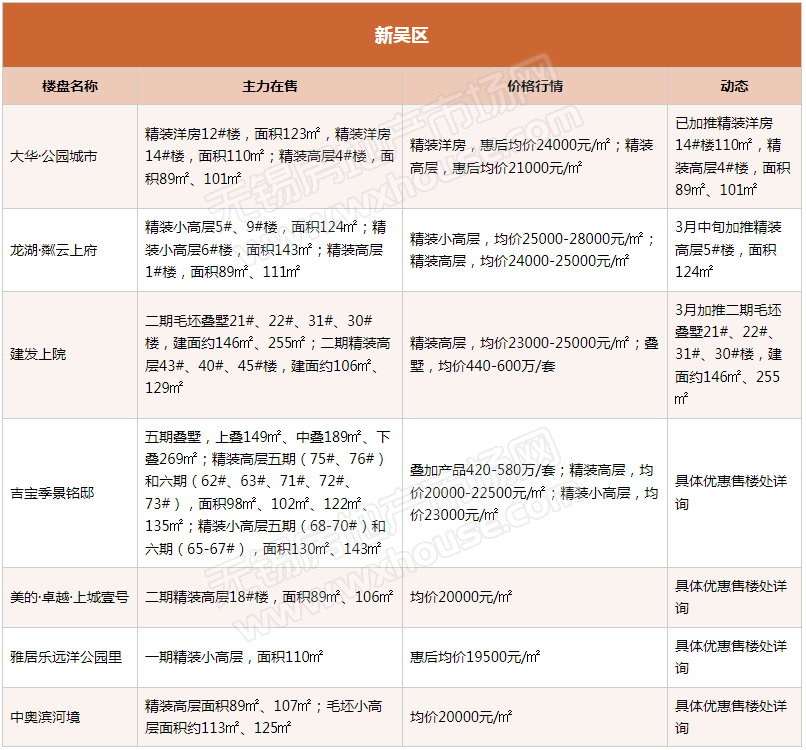The image size is (806, 750).
Task: Select the 雅居乐远洋公园里 property name
Action: (66, 657)
